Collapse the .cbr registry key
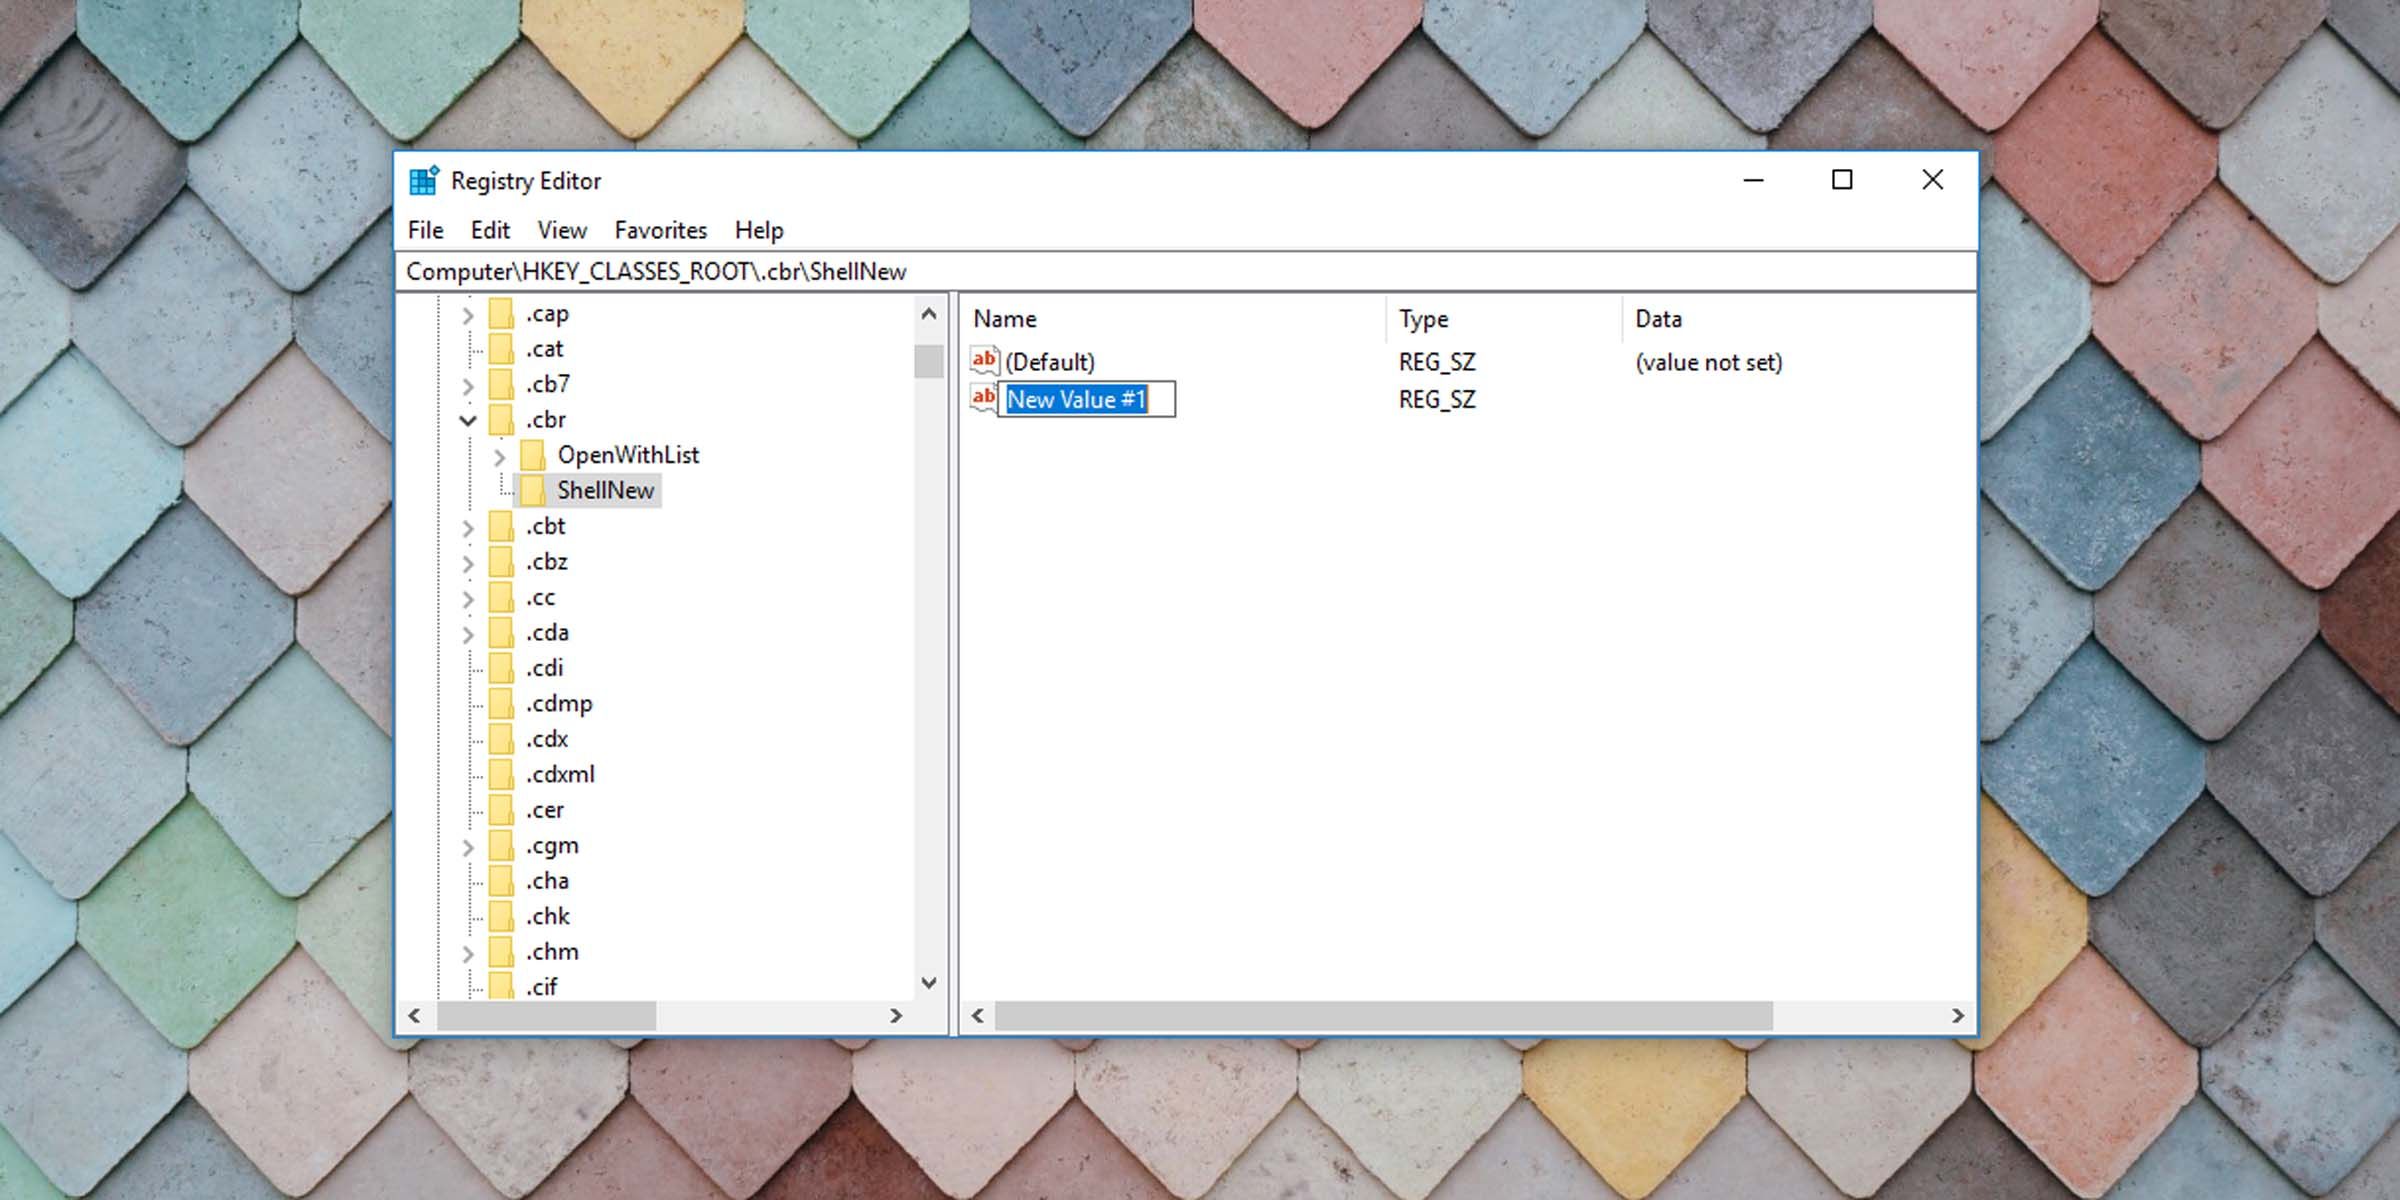Image resolution: width=2400 pixels, height=1200 pixels. (470, 418)
